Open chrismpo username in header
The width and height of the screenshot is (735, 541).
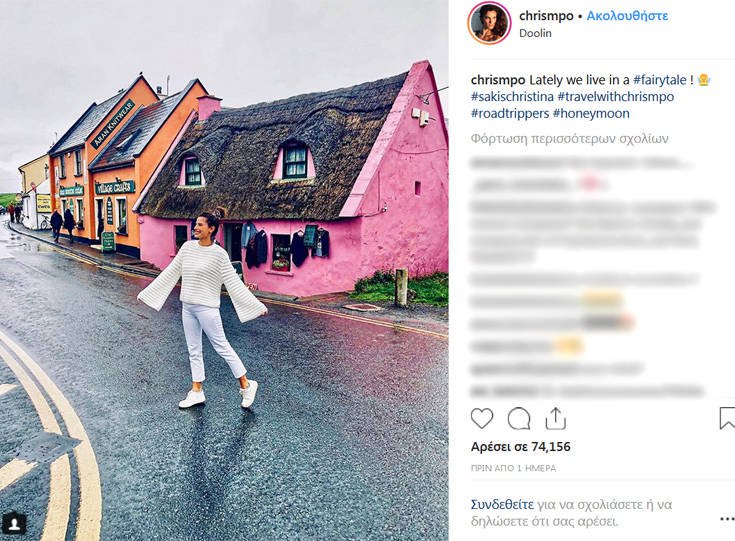pos(546,16)
